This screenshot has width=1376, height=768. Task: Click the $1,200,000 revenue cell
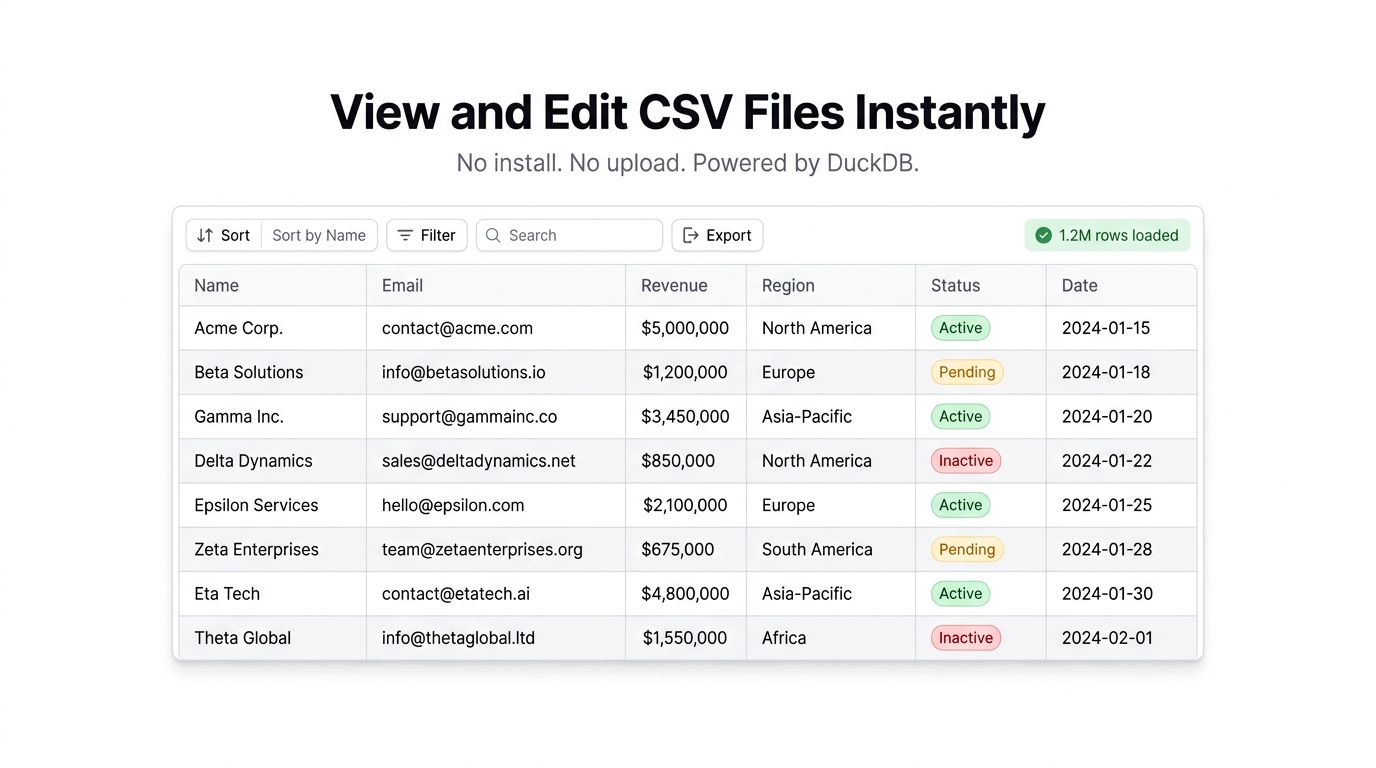[686, 372]
